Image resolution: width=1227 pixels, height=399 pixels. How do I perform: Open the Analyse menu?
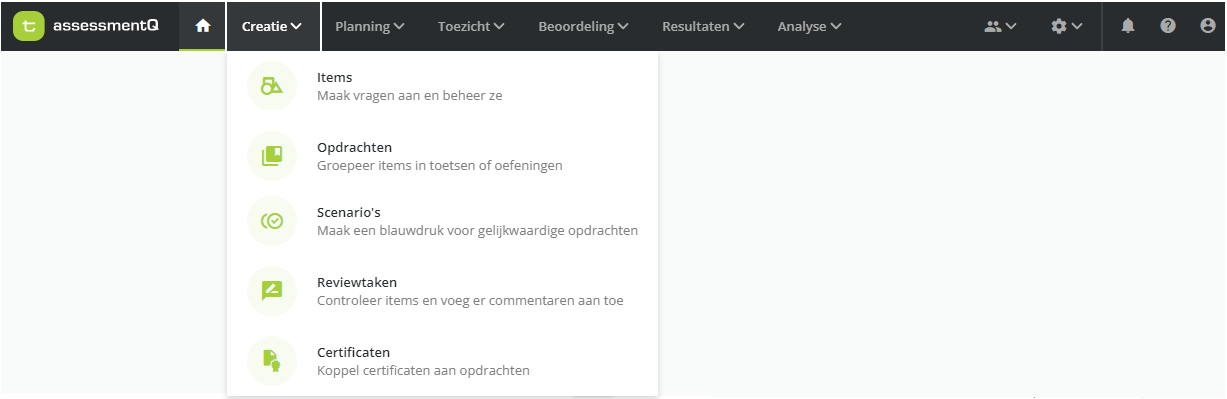tap(809, 27)
